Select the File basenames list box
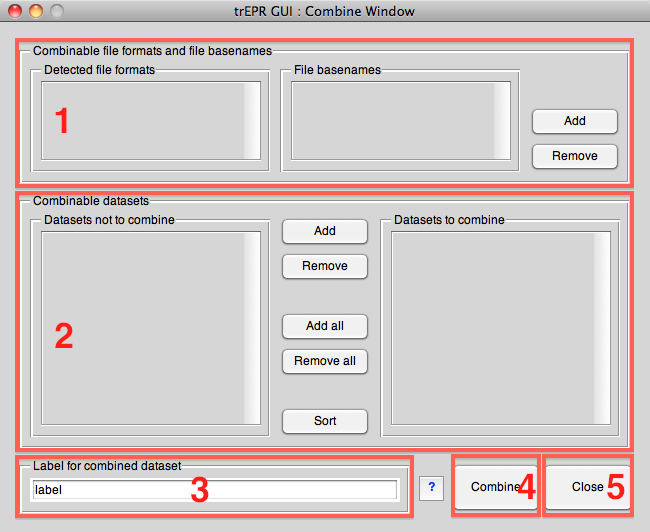 [392, 120]
